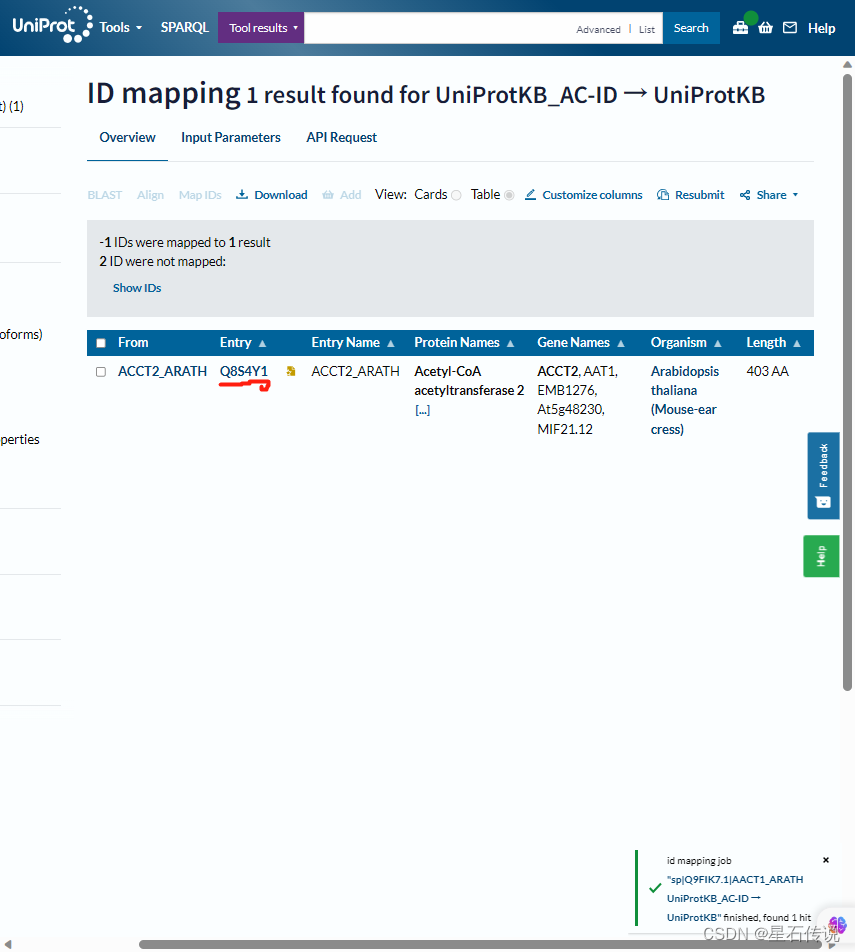Open entry Q8S4Y1 link
Screen dimensions: 855x952
(244, 371)
